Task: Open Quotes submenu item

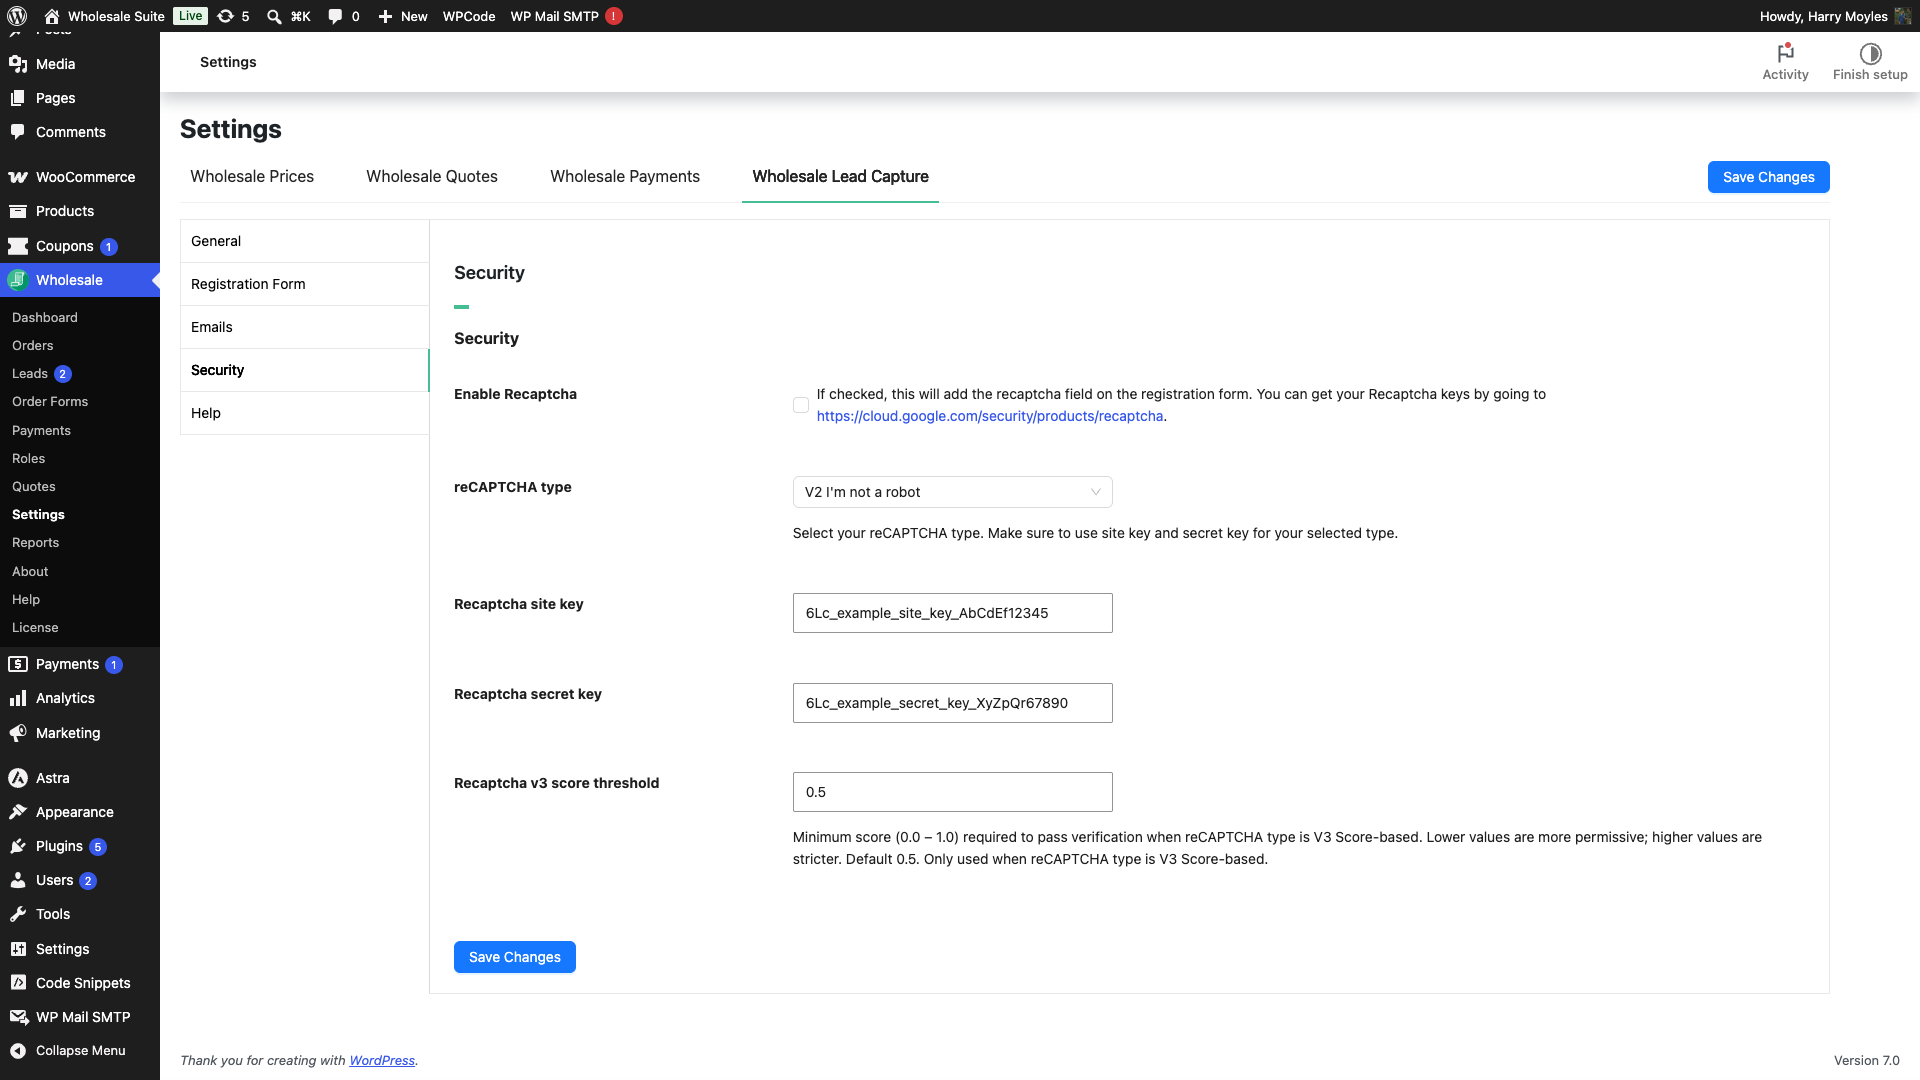Action: (x=34, y=486)
